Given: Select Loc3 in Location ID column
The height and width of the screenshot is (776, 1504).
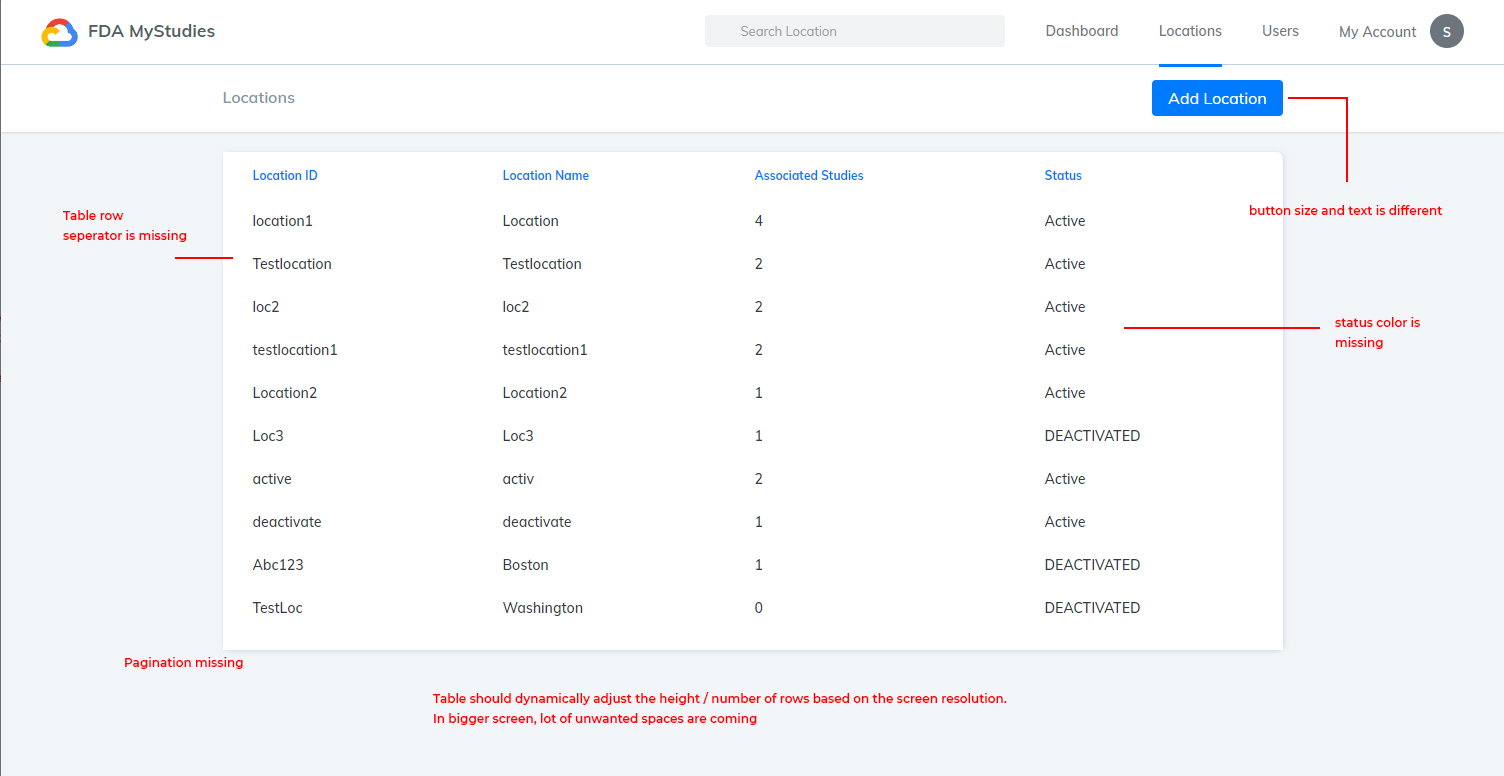Looking at the screenshot, I should coord(268,436).
